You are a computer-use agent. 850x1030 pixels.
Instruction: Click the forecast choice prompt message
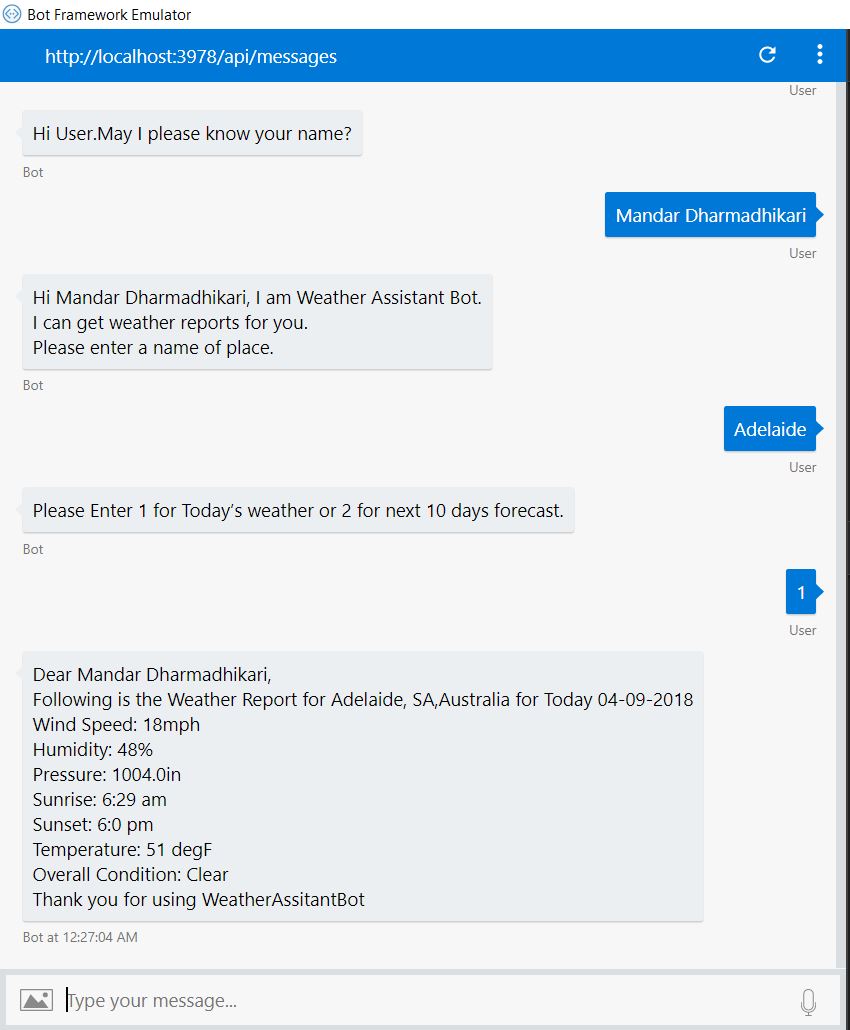point(298,510)
